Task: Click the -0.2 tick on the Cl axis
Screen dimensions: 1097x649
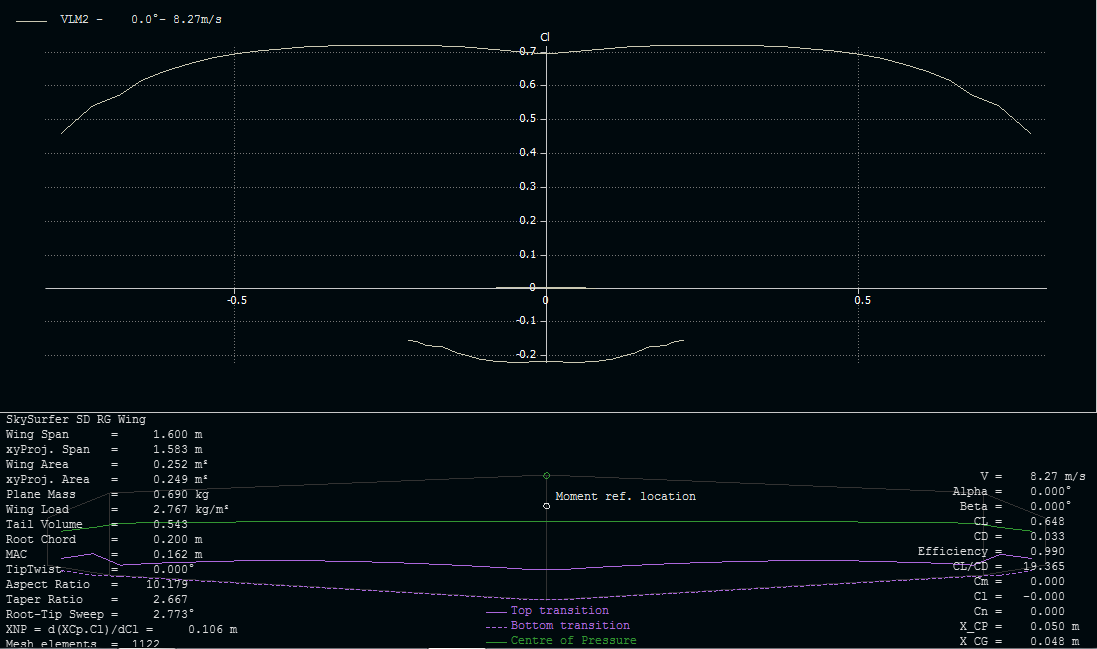Action: tap(526, 355)
